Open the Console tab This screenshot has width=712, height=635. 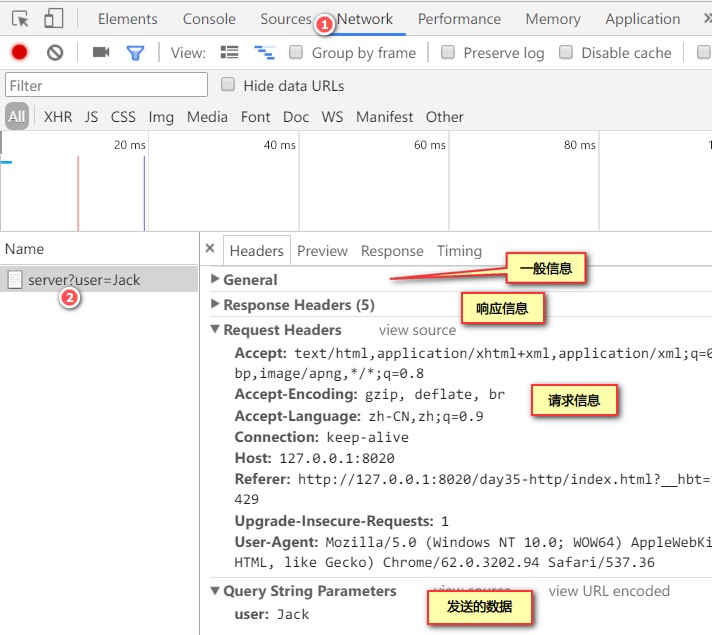coord(209,19)
